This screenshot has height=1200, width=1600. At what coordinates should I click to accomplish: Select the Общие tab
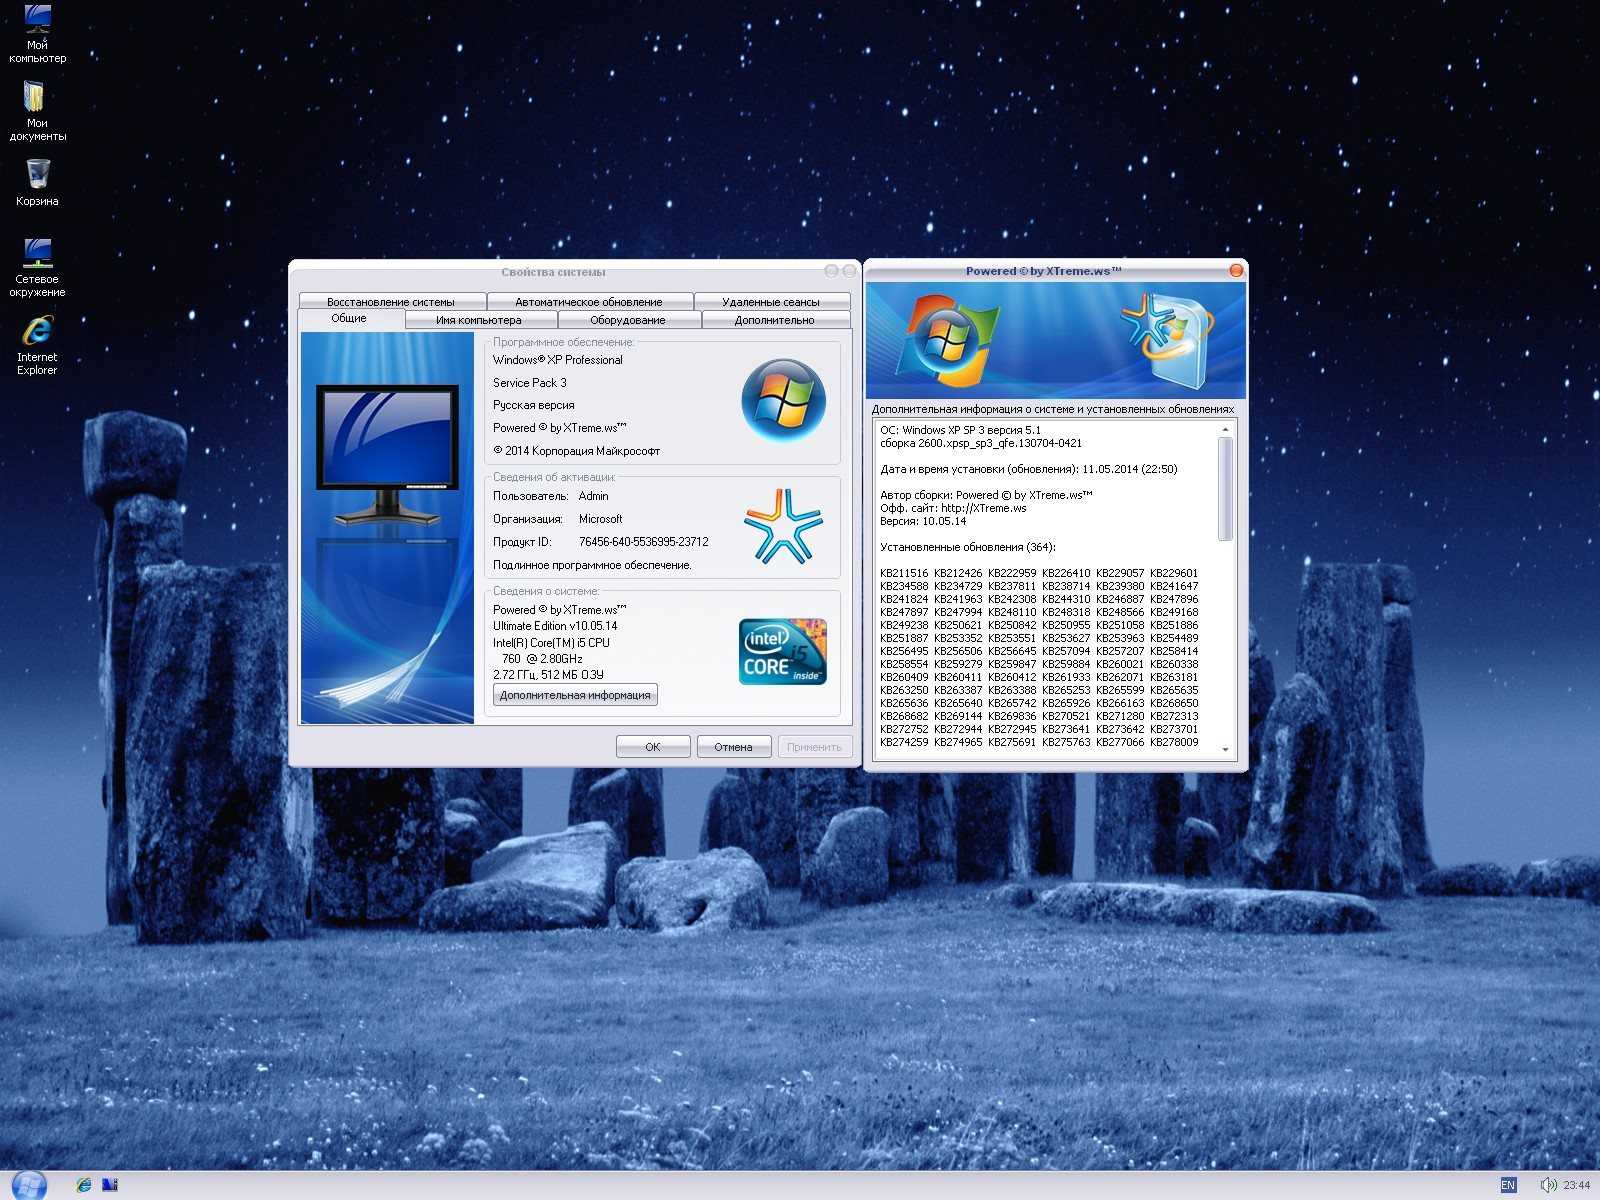[x=349, y=318]
